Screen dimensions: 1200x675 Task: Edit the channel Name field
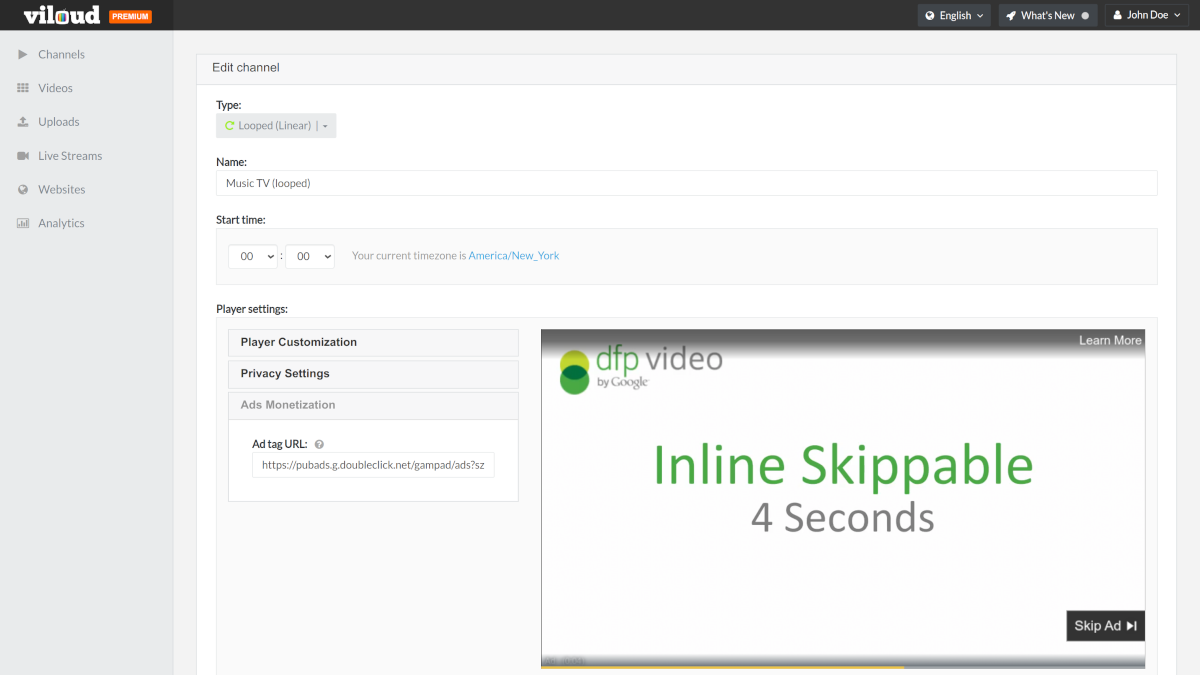pyautogui.click(x=687, y=182)
